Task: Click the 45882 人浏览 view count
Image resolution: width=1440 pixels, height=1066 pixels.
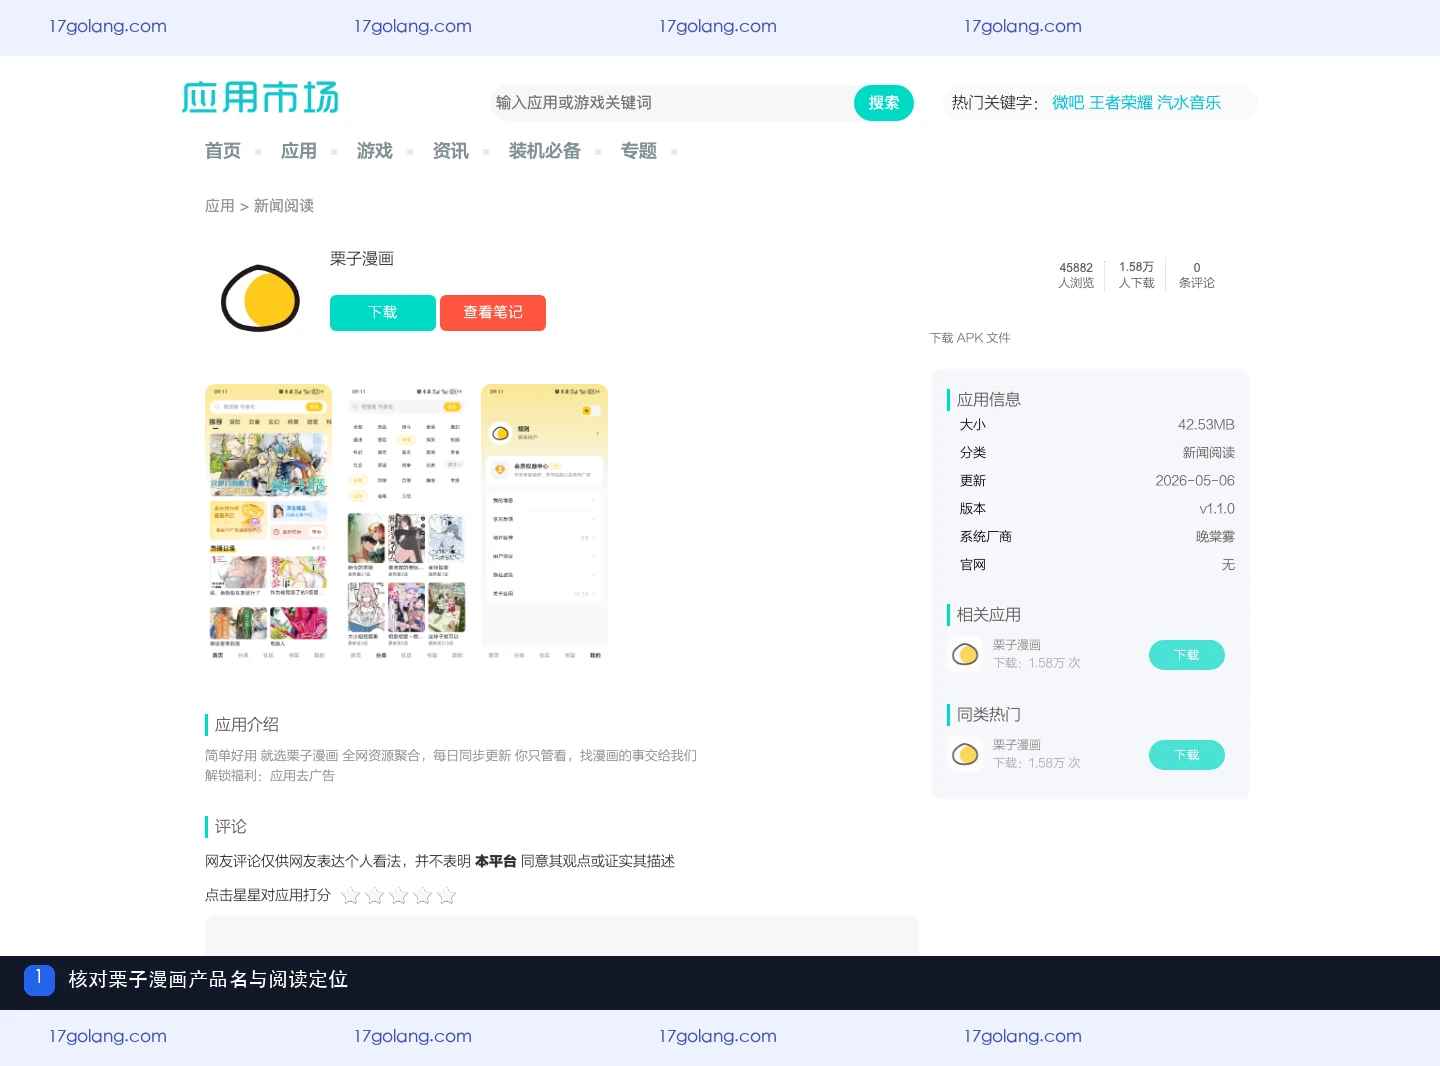Action: point(1076,275)
